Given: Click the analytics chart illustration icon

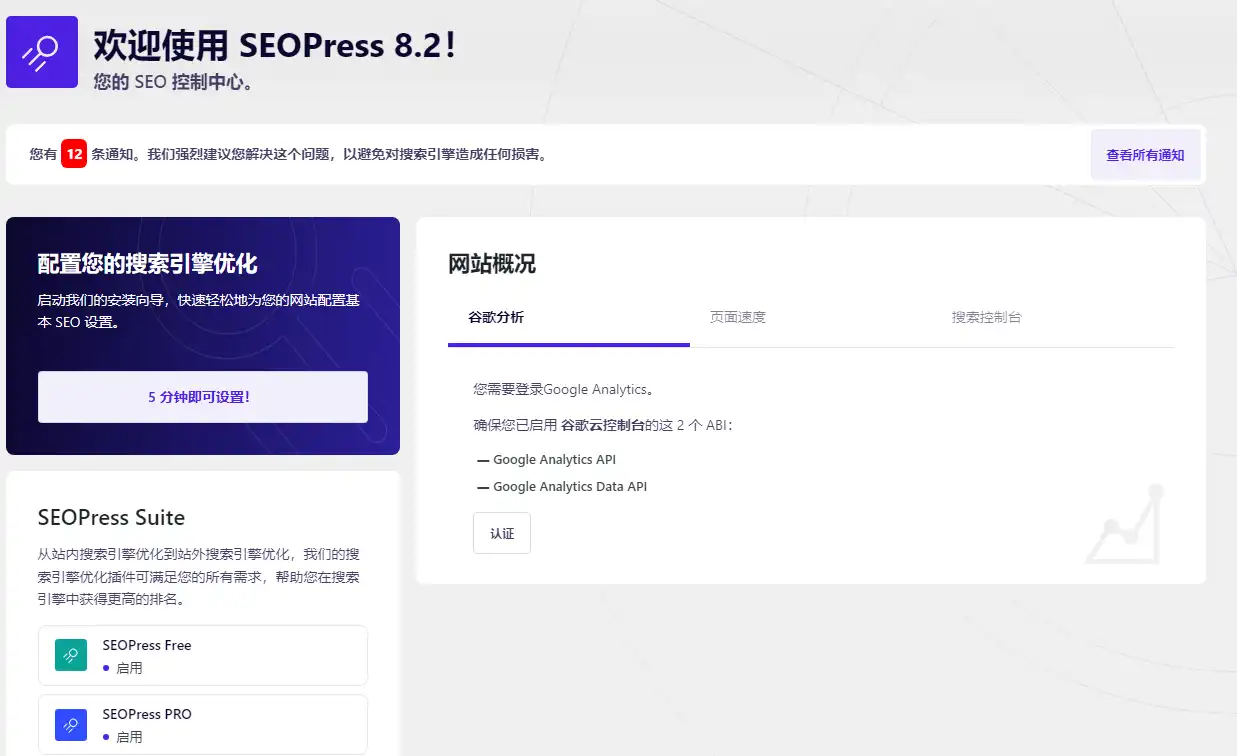Looking at the screenshot, I should [1122, 526].
